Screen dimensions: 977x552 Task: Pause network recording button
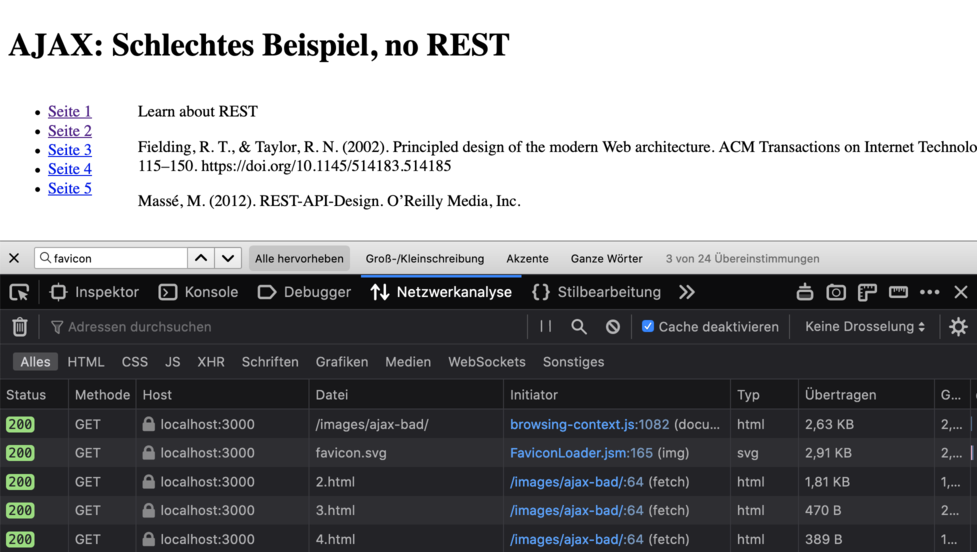[x=546, y=326]
